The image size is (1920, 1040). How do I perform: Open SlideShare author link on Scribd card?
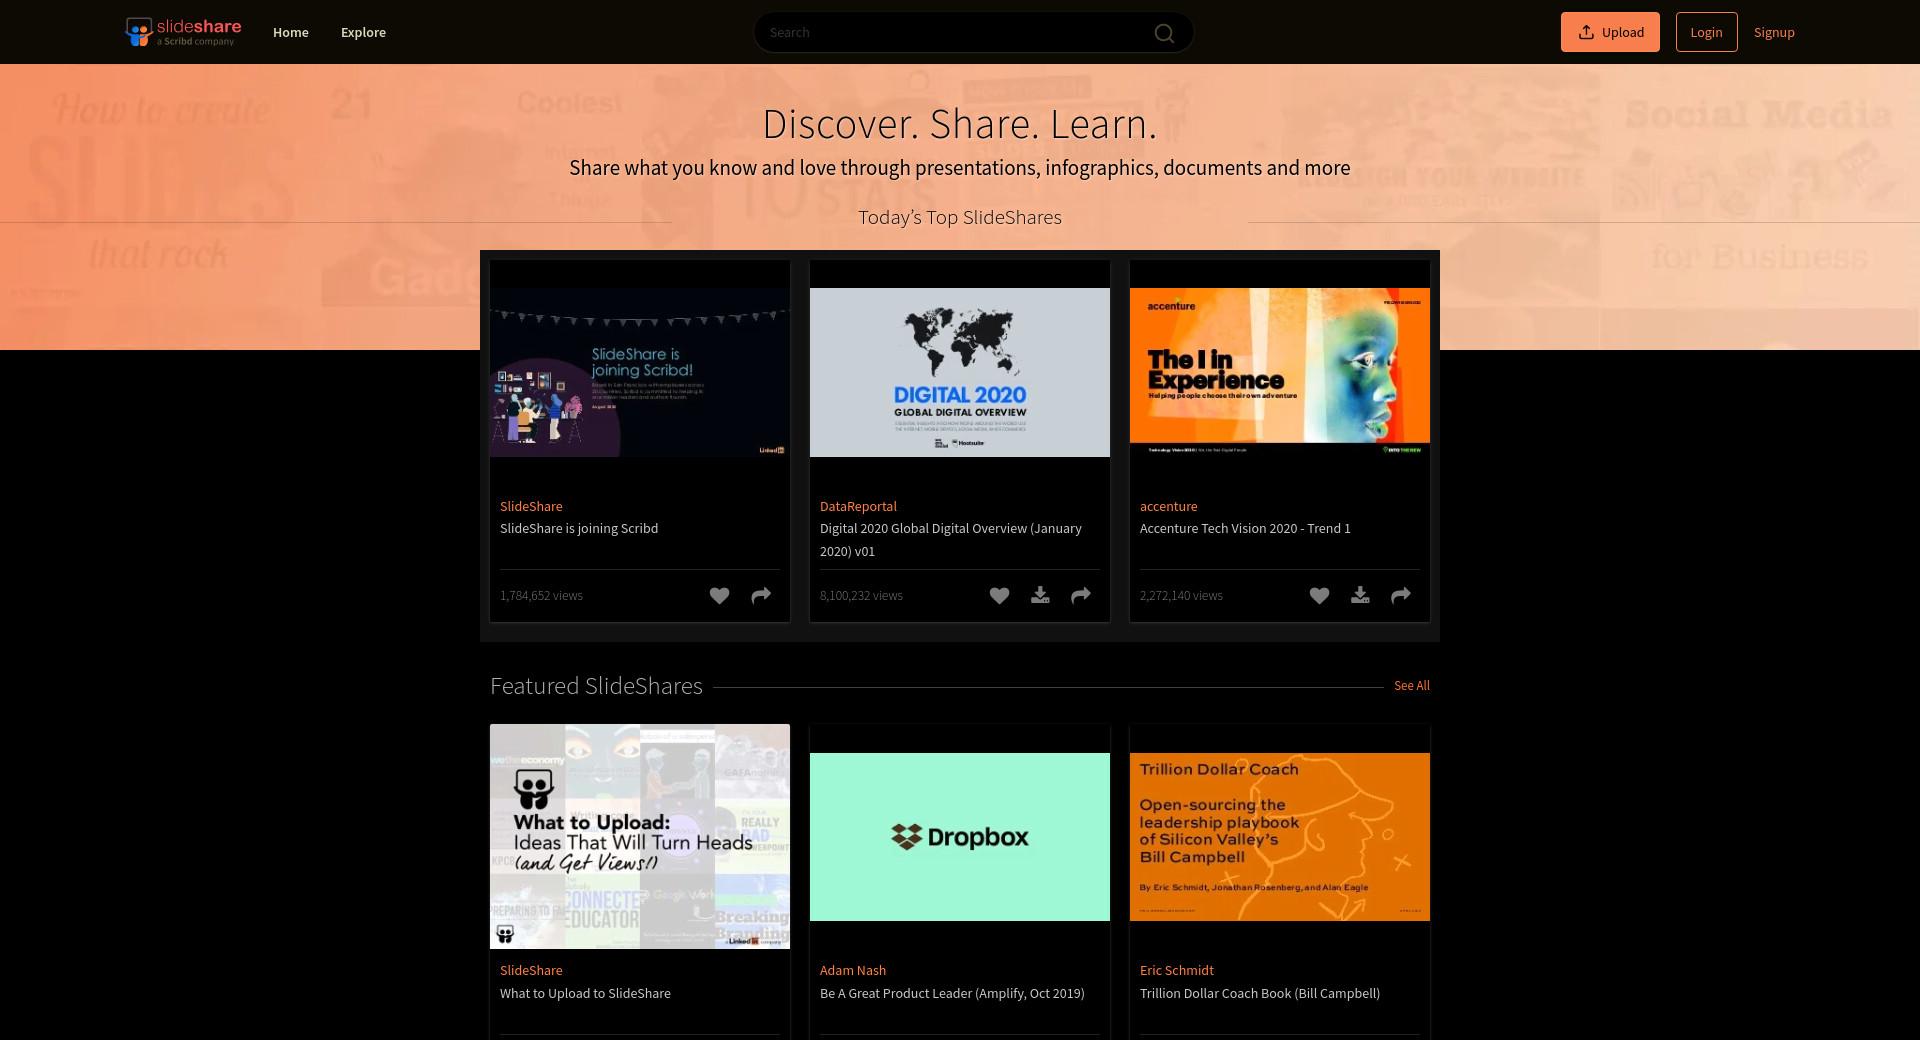coord(531,506)
